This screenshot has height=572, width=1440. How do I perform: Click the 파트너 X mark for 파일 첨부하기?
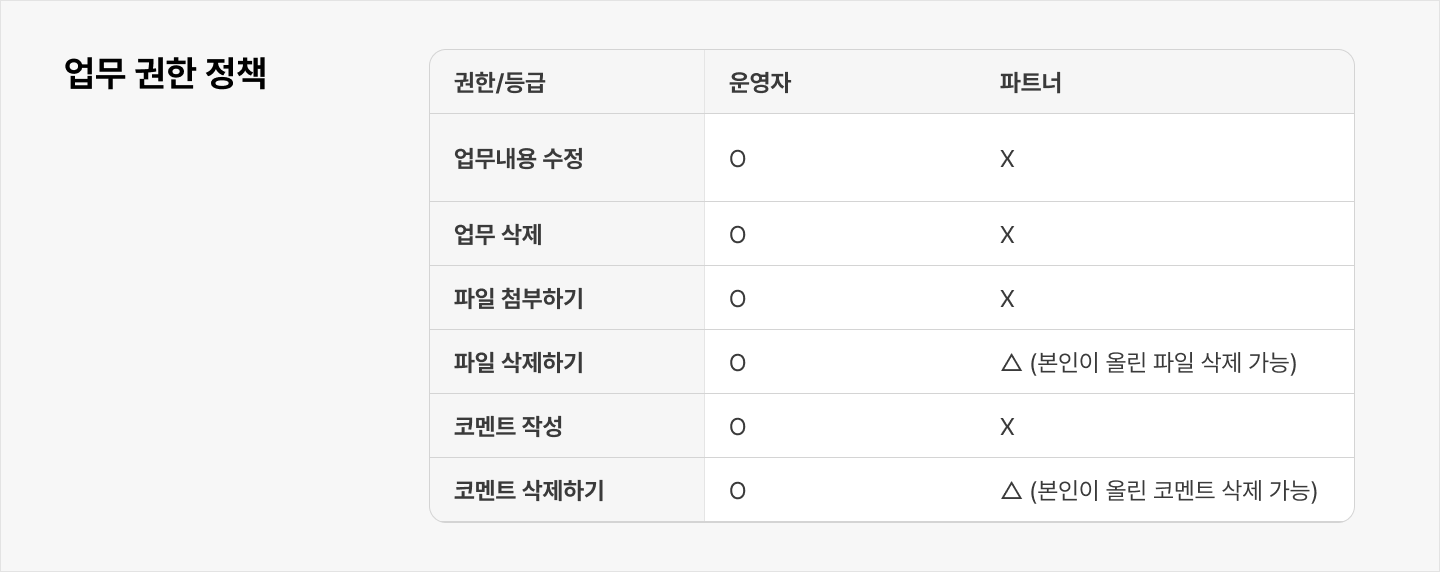(x=1007, y=299)
